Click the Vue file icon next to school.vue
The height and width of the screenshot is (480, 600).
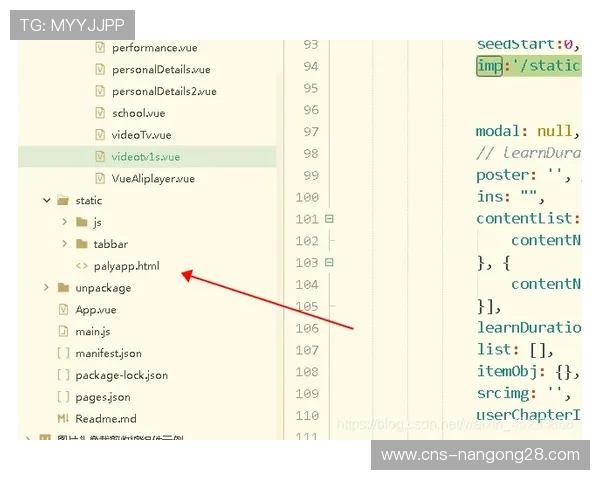[99, 113]
